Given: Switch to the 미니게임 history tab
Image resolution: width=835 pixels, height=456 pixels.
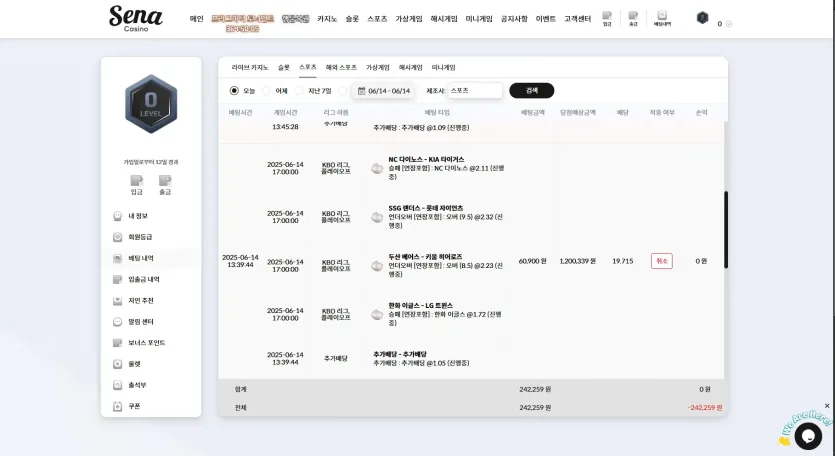Looking at the screenshot, I should click(444, 68).
